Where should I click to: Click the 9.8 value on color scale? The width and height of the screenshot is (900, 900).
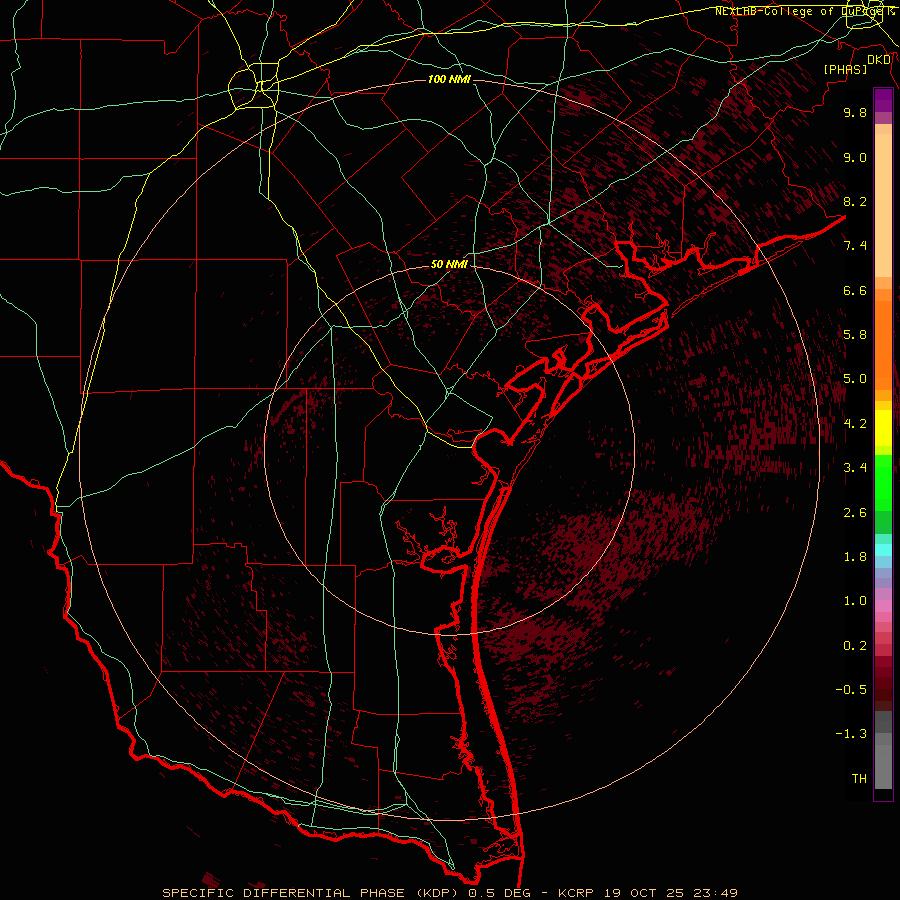click(855, 112)
